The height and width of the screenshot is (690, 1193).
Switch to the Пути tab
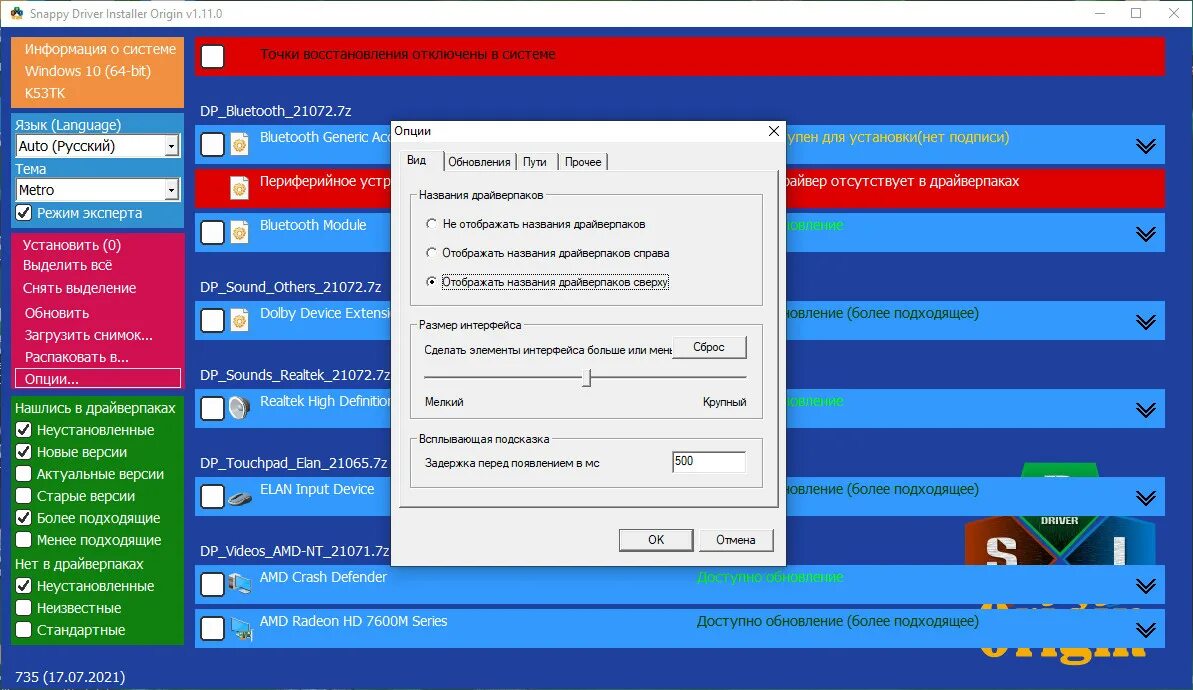click(535, 161)
